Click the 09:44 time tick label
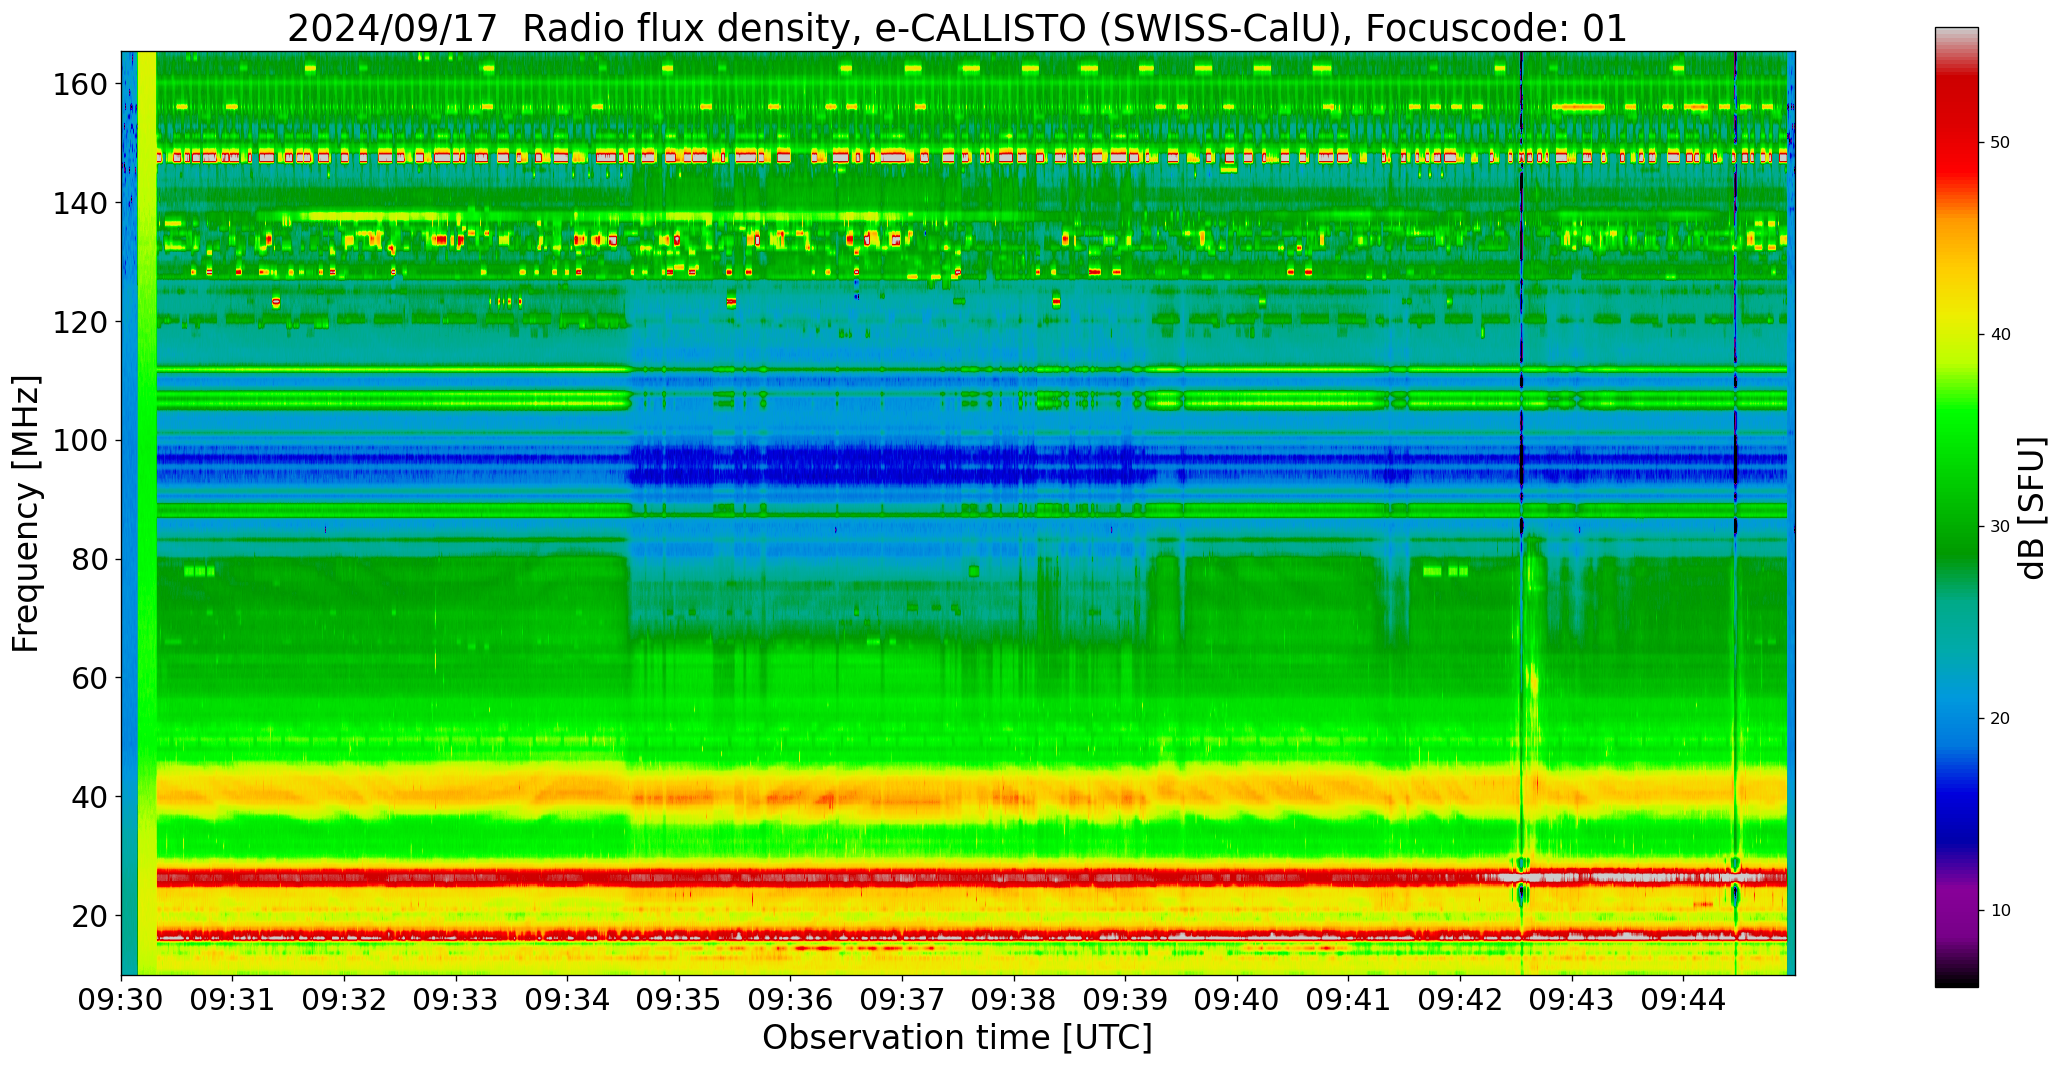Viewport: 2062px width, 1067px height. click(1683, 998)
